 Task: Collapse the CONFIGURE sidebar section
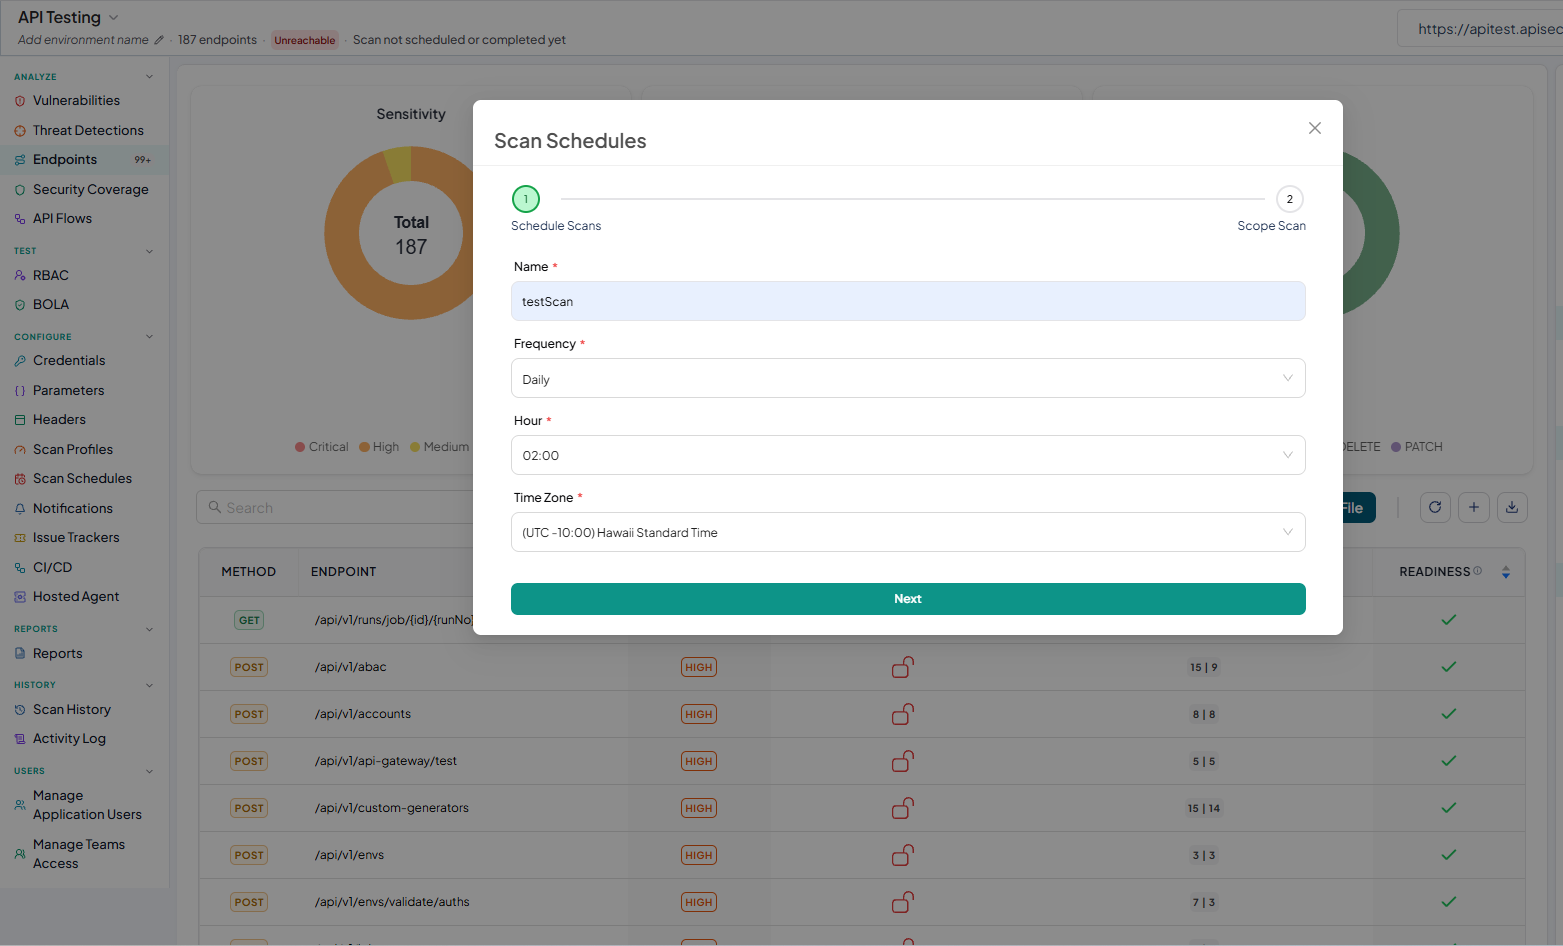point(149,337)
